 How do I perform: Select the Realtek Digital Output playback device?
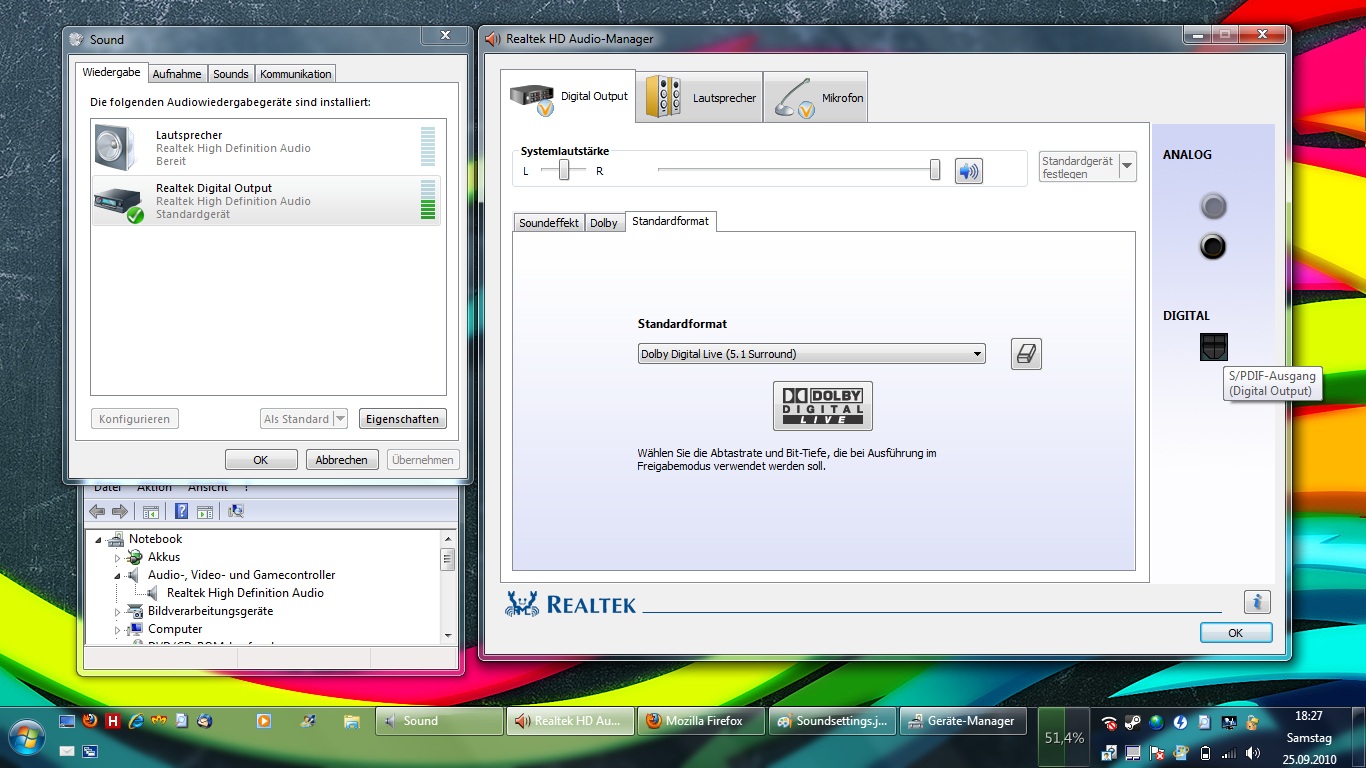pyautogui.click(x=267, y=201)
